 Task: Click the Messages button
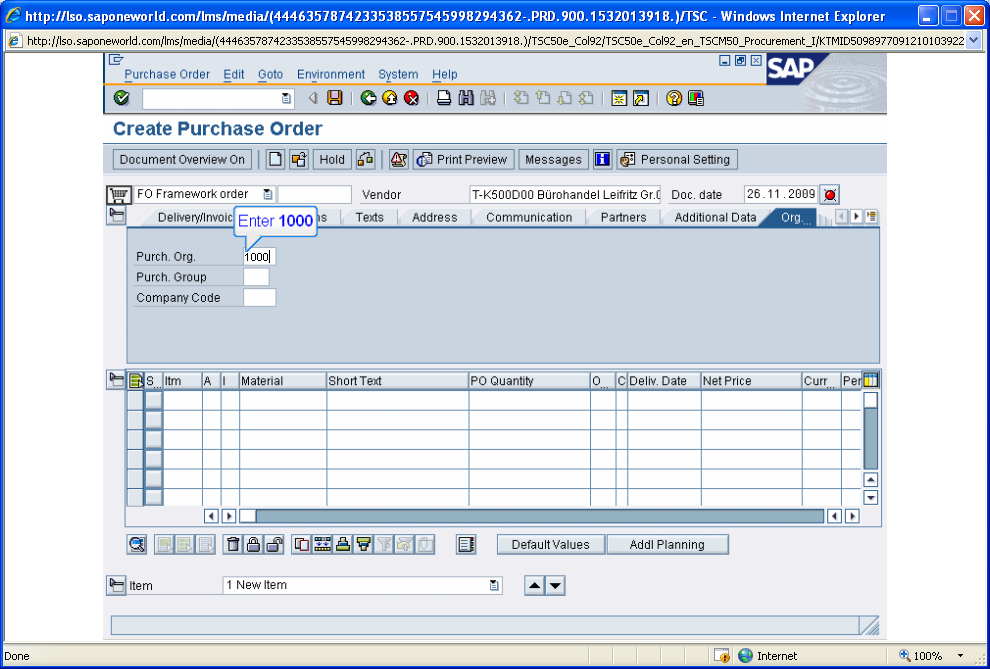(553, 160)
